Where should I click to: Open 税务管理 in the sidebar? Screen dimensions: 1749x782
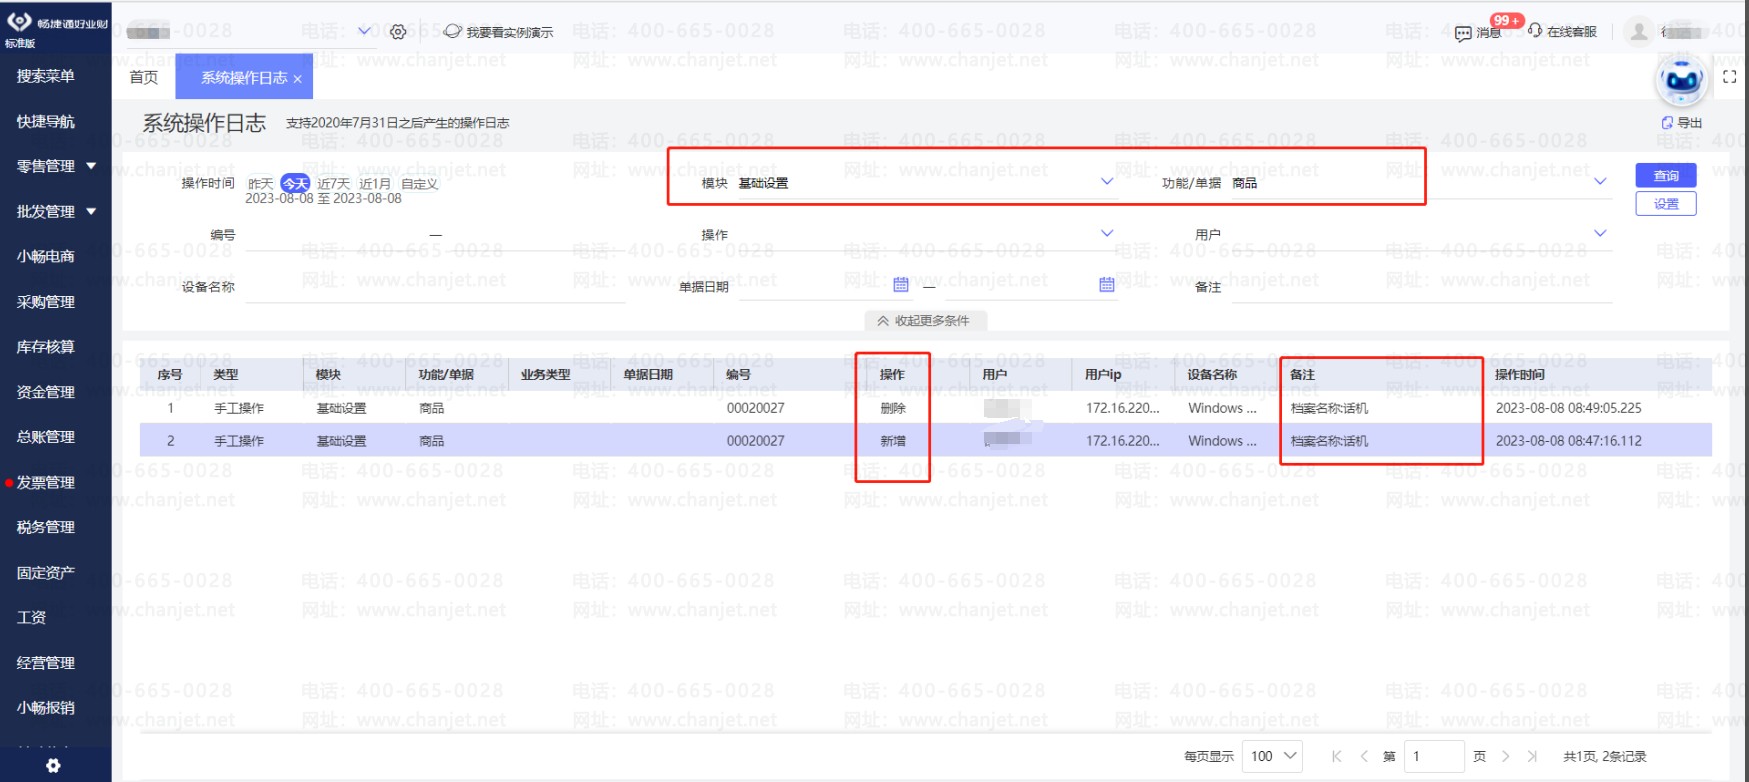click(46, 527)
